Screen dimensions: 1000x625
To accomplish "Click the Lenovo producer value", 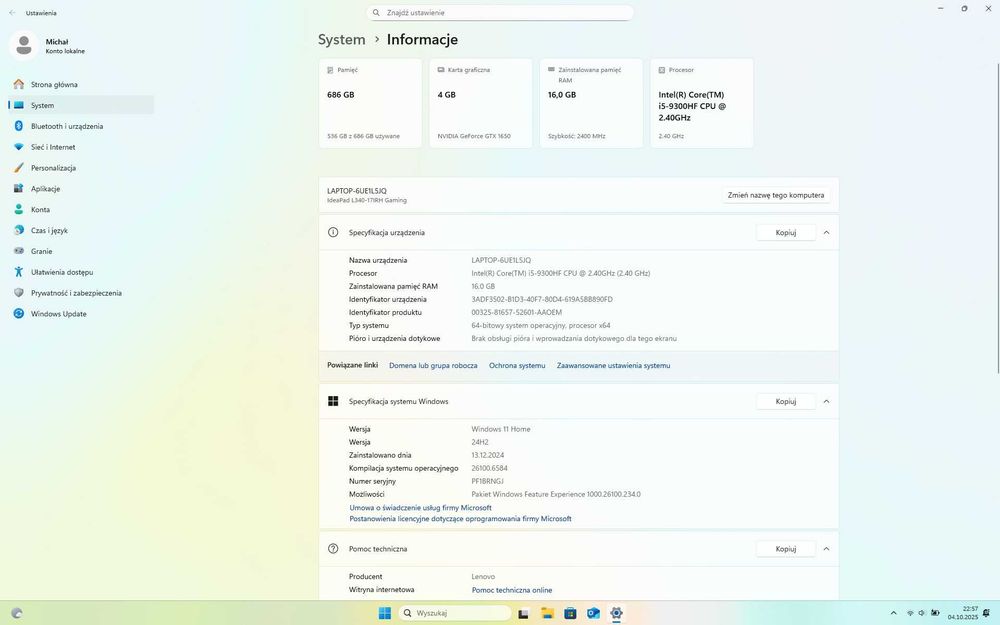I will tap(483, 577).
